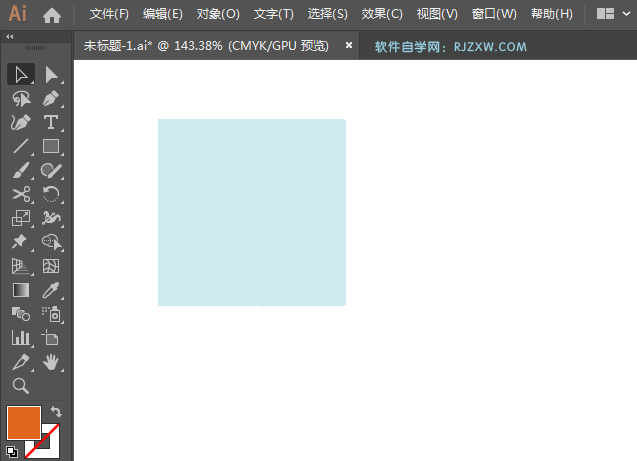
Task: Select the Slice tool
Action: [x=21, y=362]
